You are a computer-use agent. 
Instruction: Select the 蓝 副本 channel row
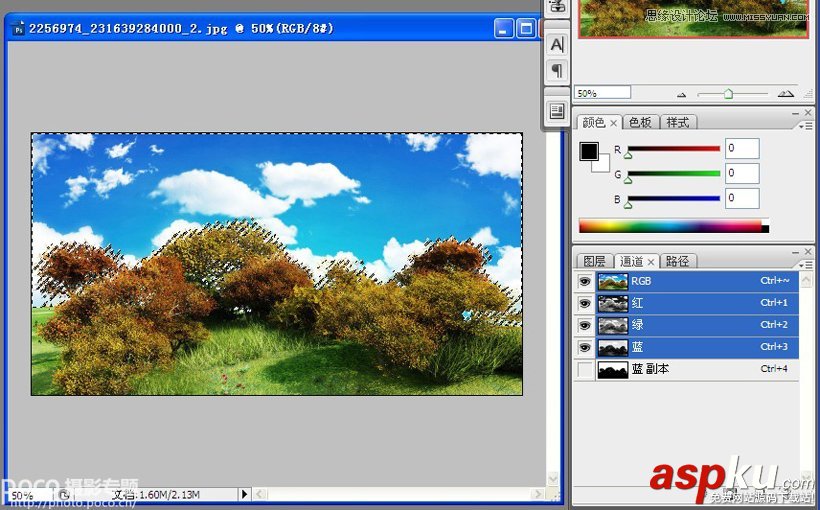[686, 369]
